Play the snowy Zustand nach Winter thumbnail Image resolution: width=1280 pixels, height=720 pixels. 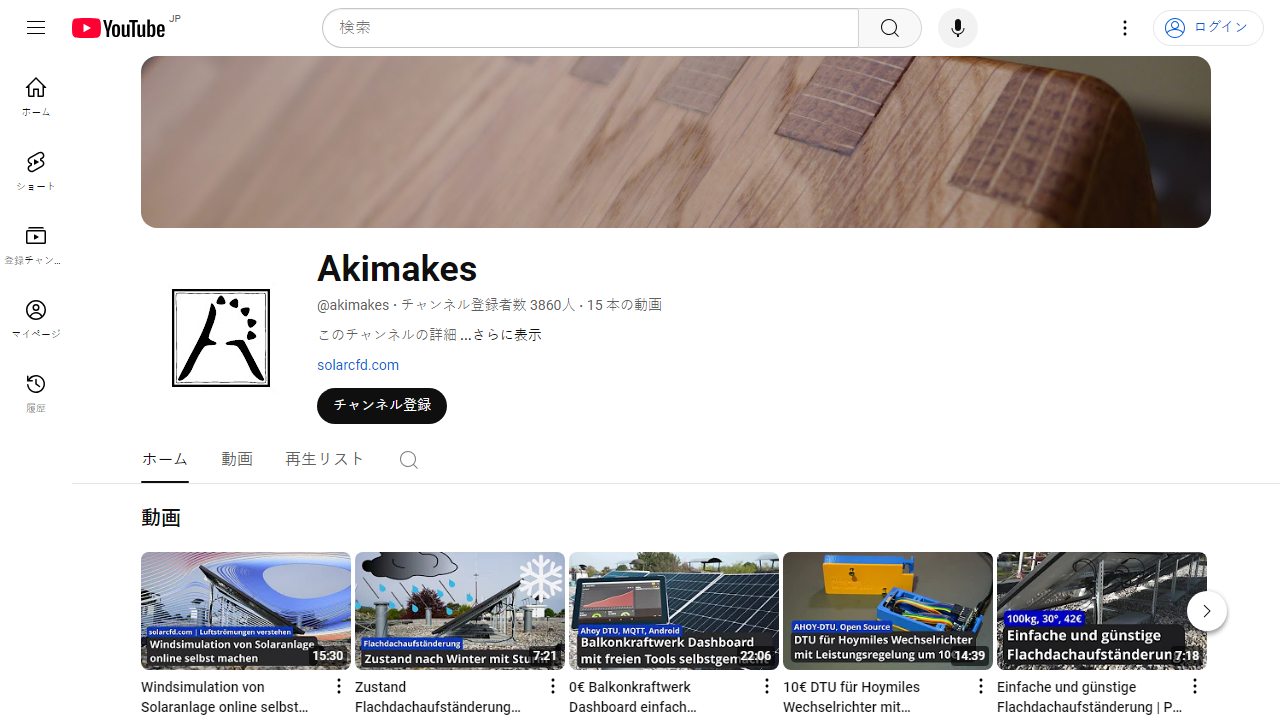[x=460, y=611]
